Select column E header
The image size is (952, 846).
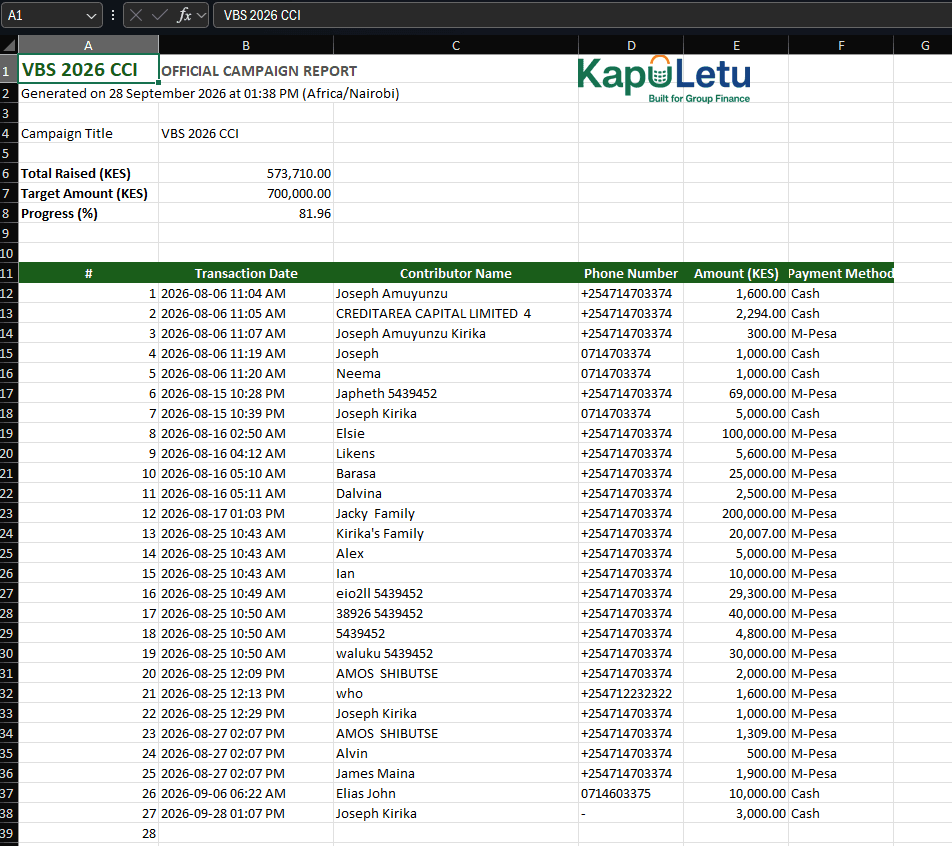[736, 45]
